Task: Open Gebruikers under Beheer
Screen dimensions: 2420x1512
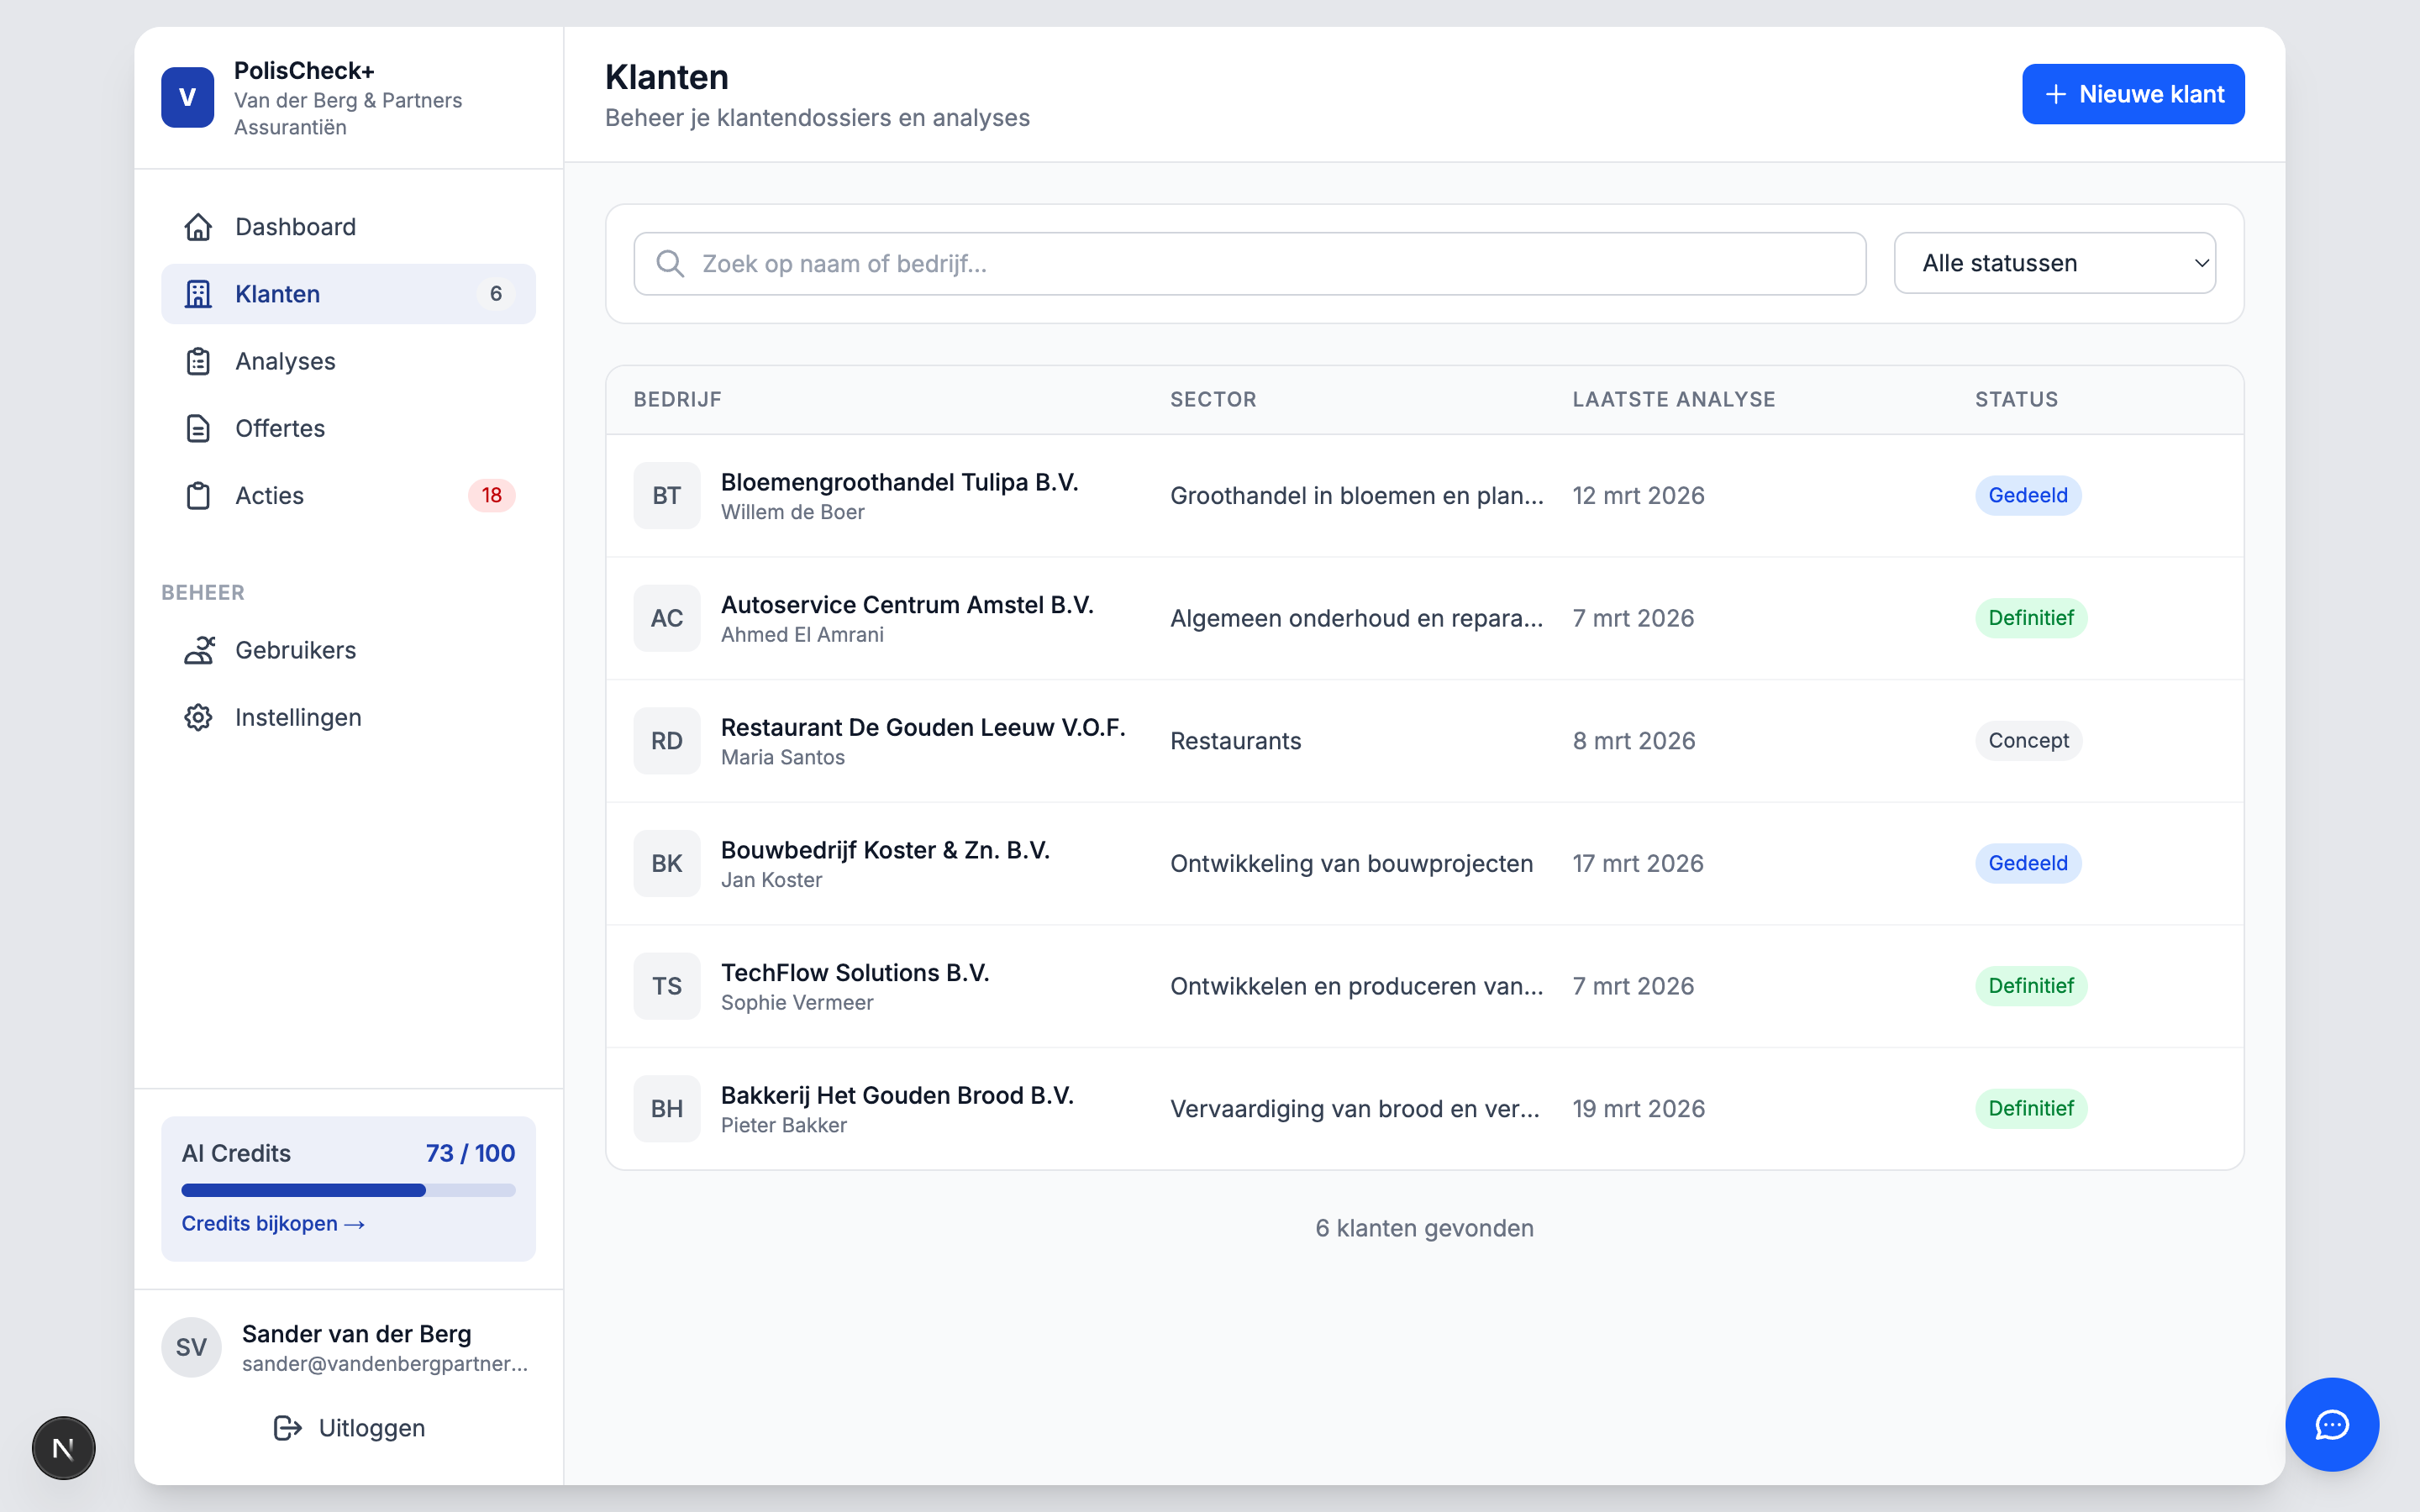Action: 348,650
